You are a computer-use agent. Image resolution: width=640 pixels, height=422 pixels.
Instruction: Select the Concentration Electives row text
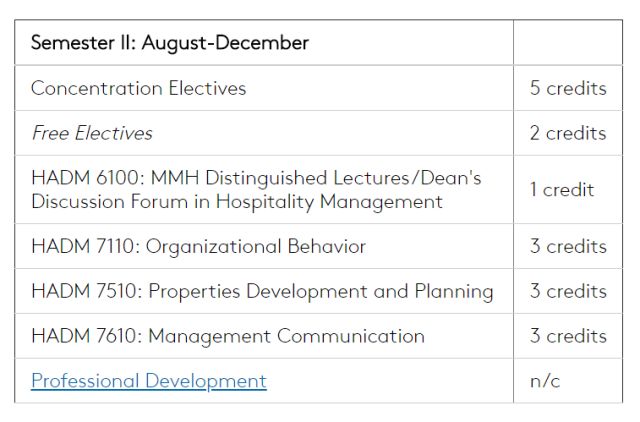[139, 88]
